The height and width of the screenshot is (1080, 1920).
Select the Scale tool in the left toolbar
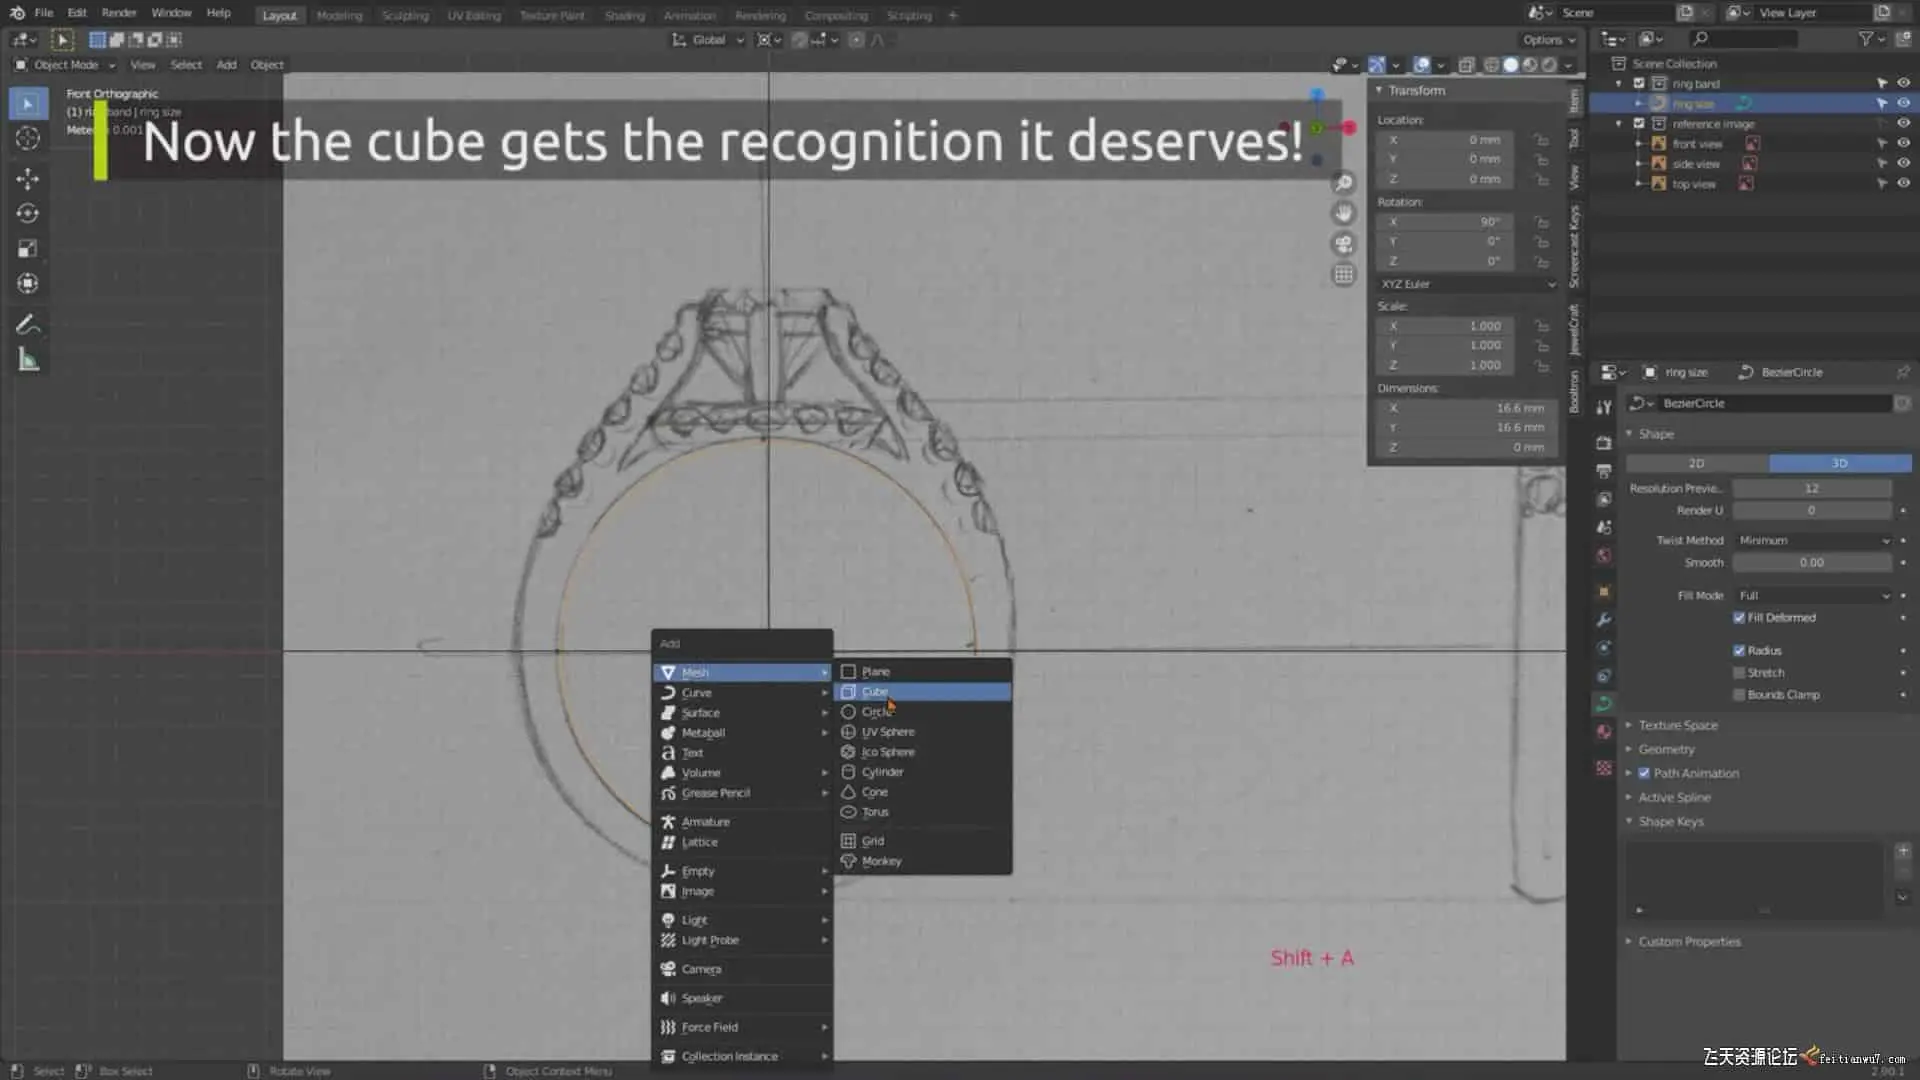point(28,249)
